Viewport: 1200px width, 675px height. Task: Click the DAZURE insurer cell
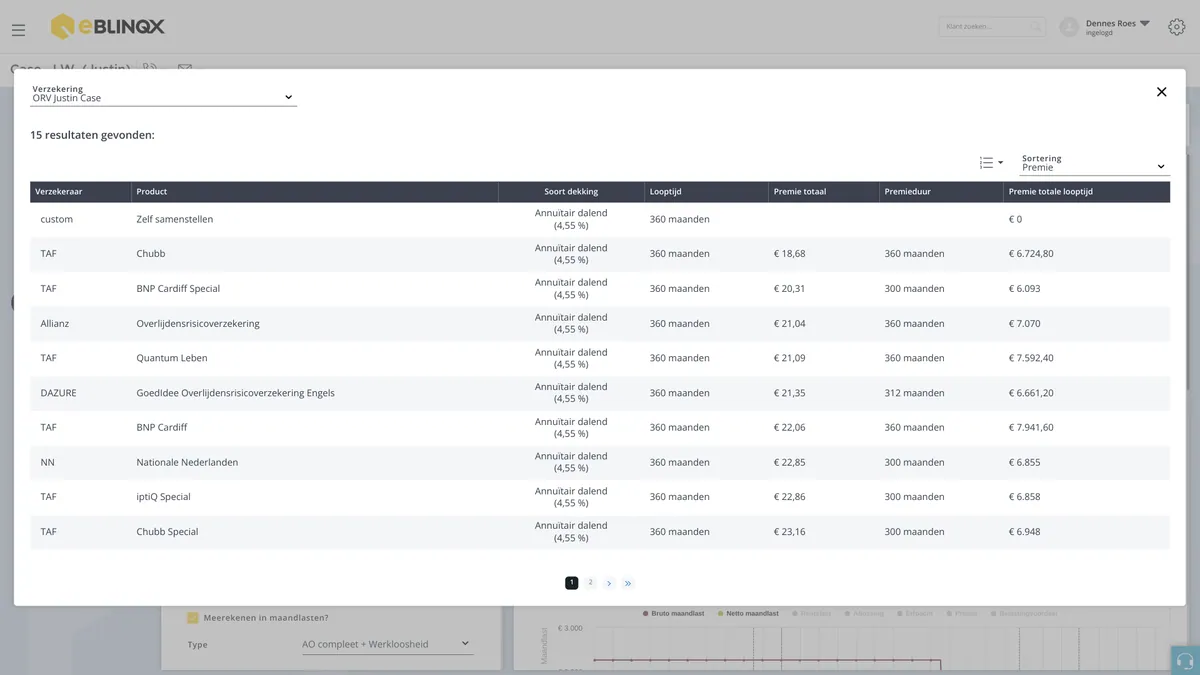point(58,393)
